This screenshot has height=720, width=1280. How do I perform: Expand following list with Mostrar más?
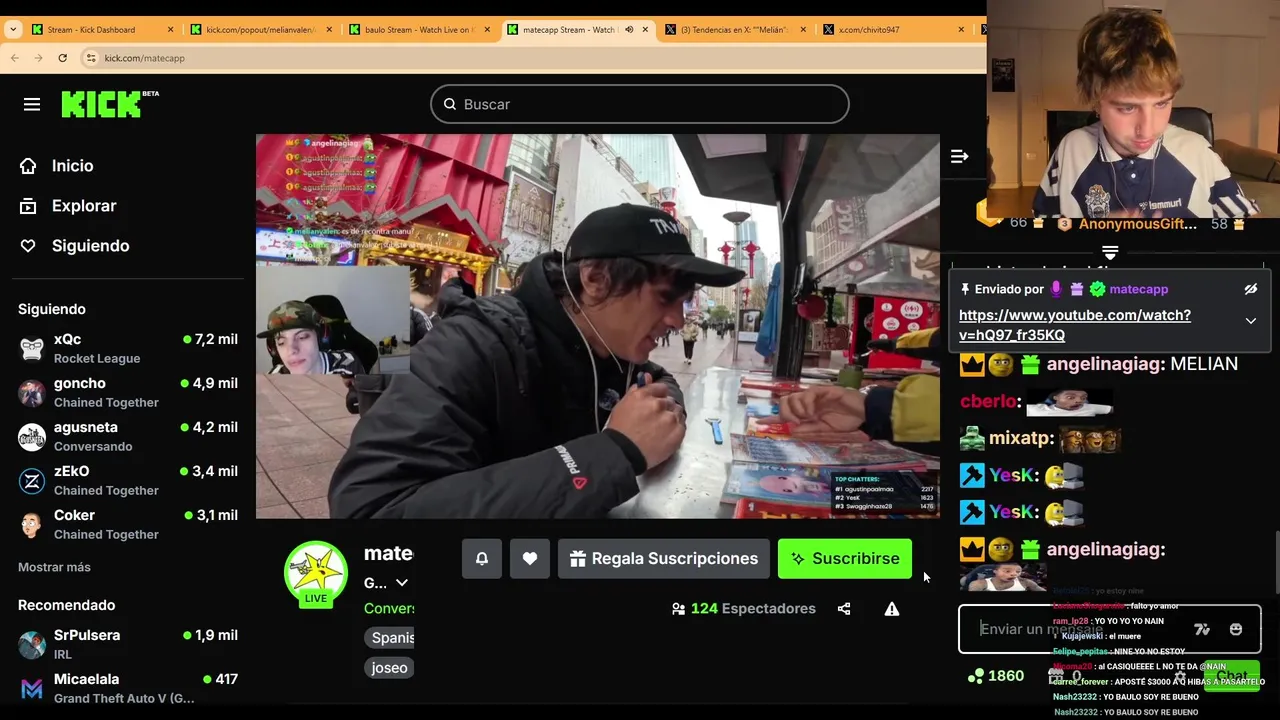point(54,567)
